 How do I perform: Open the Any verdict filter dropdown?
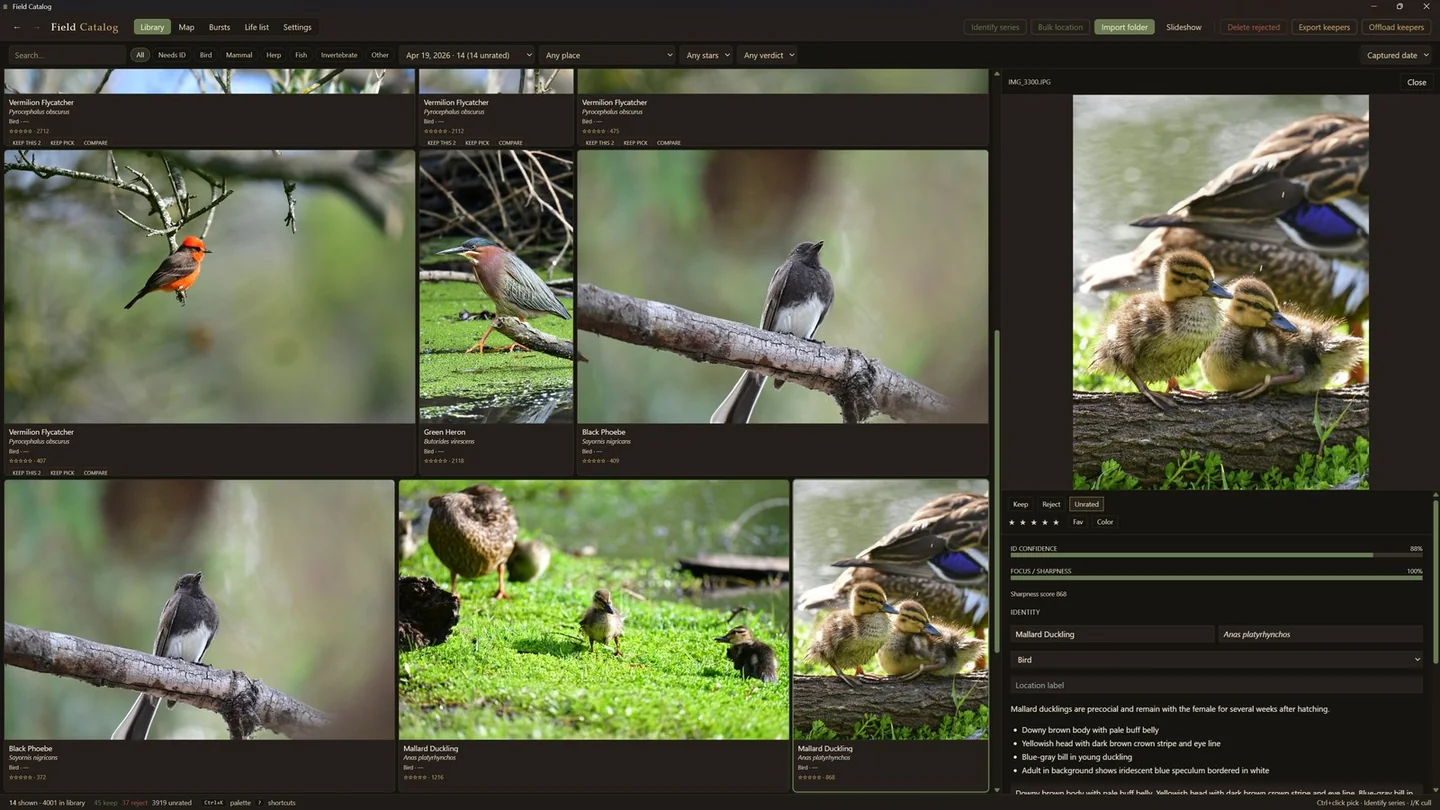768,55
